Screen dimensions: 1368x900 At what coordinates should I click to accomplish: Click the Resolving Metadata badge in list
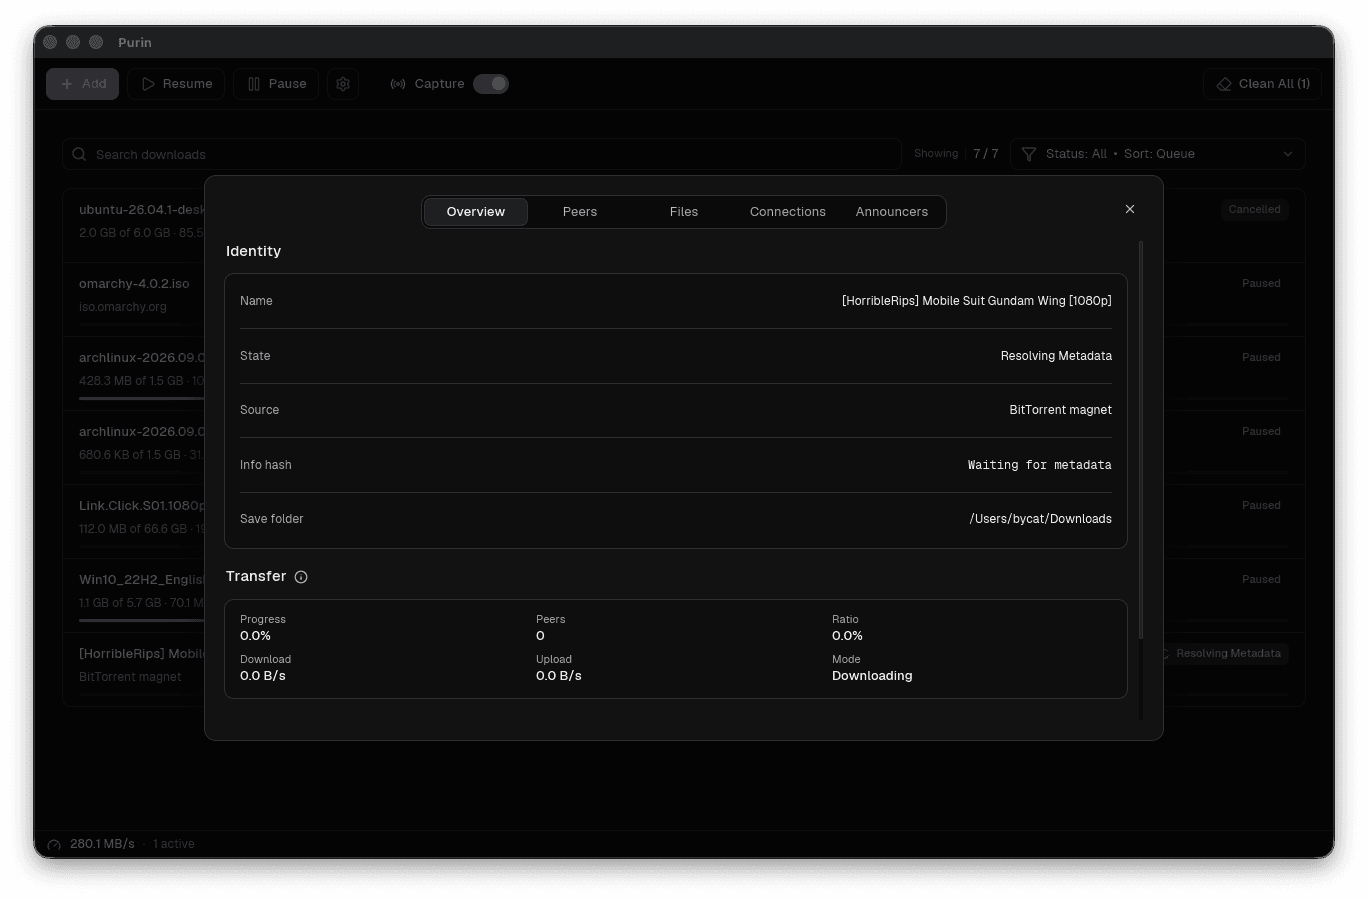pyautogui.click(x=1227, y=654)
